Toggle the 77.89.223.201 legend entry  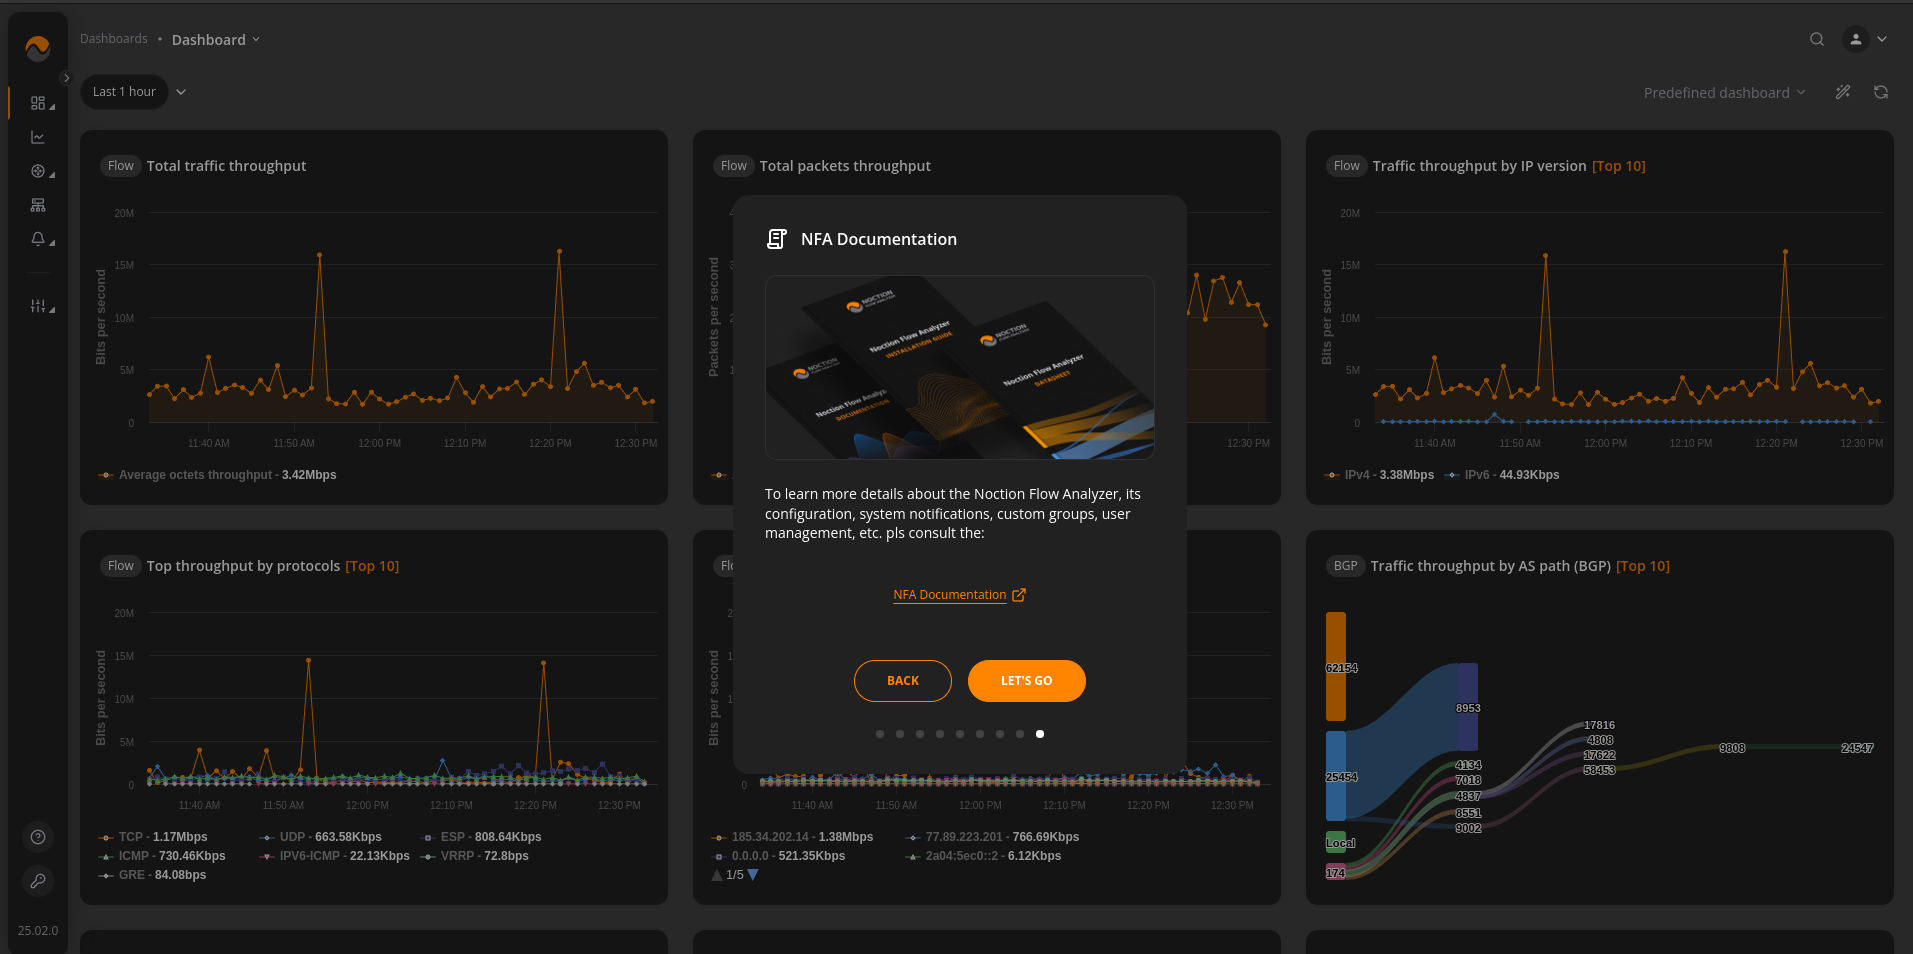click(993, 837)
